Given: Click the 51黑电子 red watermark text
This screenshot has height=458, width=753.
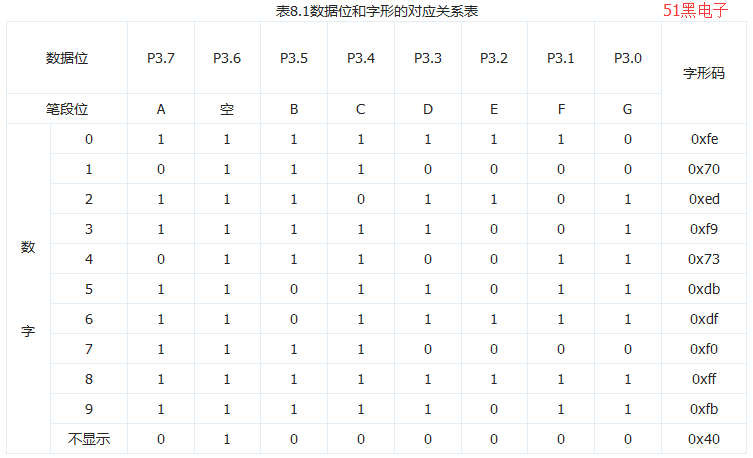Looking at the screenshot, I should coord(695,11).
